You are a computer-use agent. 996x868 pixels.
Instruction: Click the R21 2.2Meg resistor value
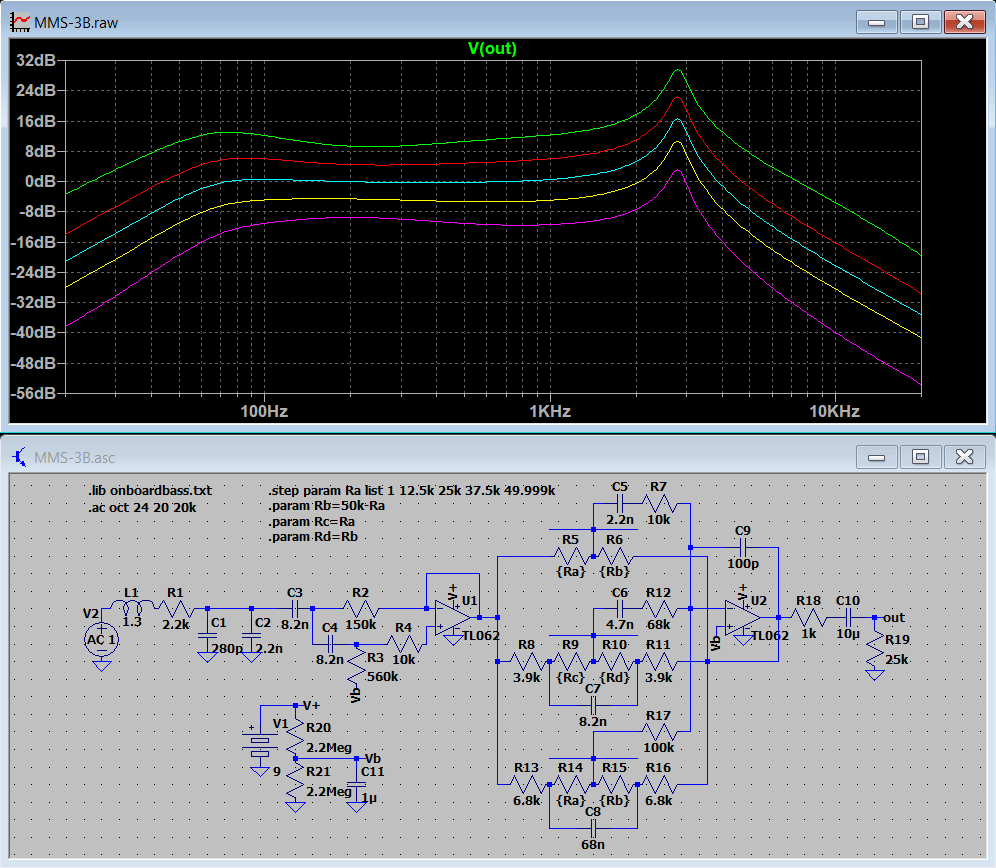click(329, 792)
